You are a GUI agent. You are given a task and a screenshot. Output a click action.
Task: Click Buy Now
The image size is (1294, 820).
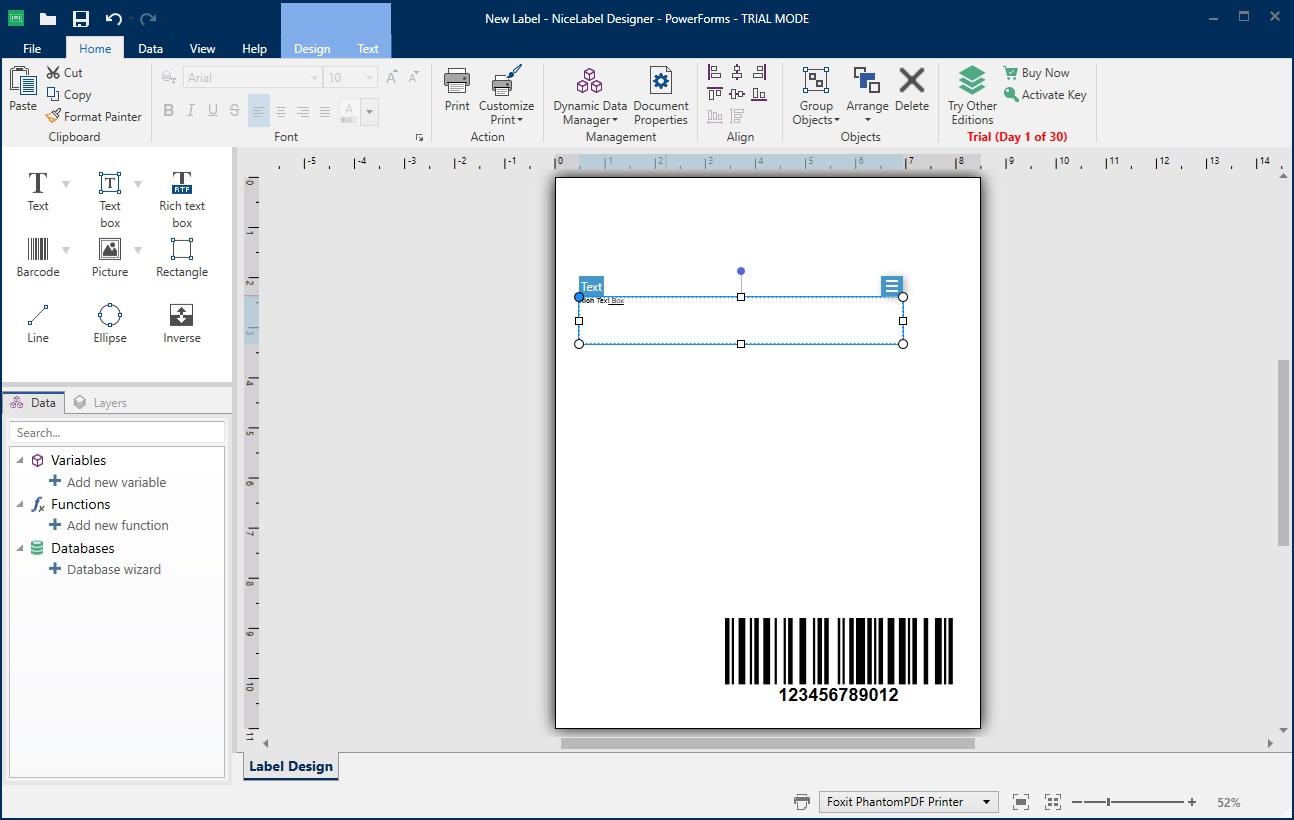1036,73
